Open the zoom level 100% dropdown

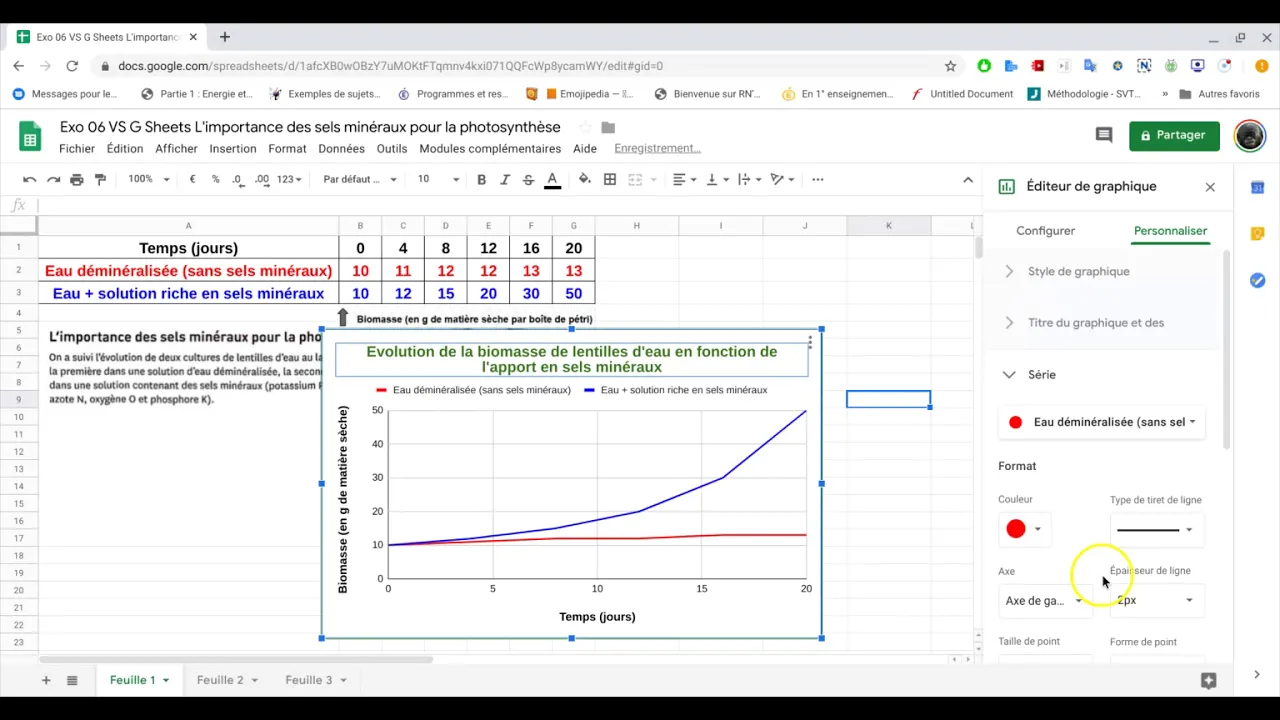(149, 179)
